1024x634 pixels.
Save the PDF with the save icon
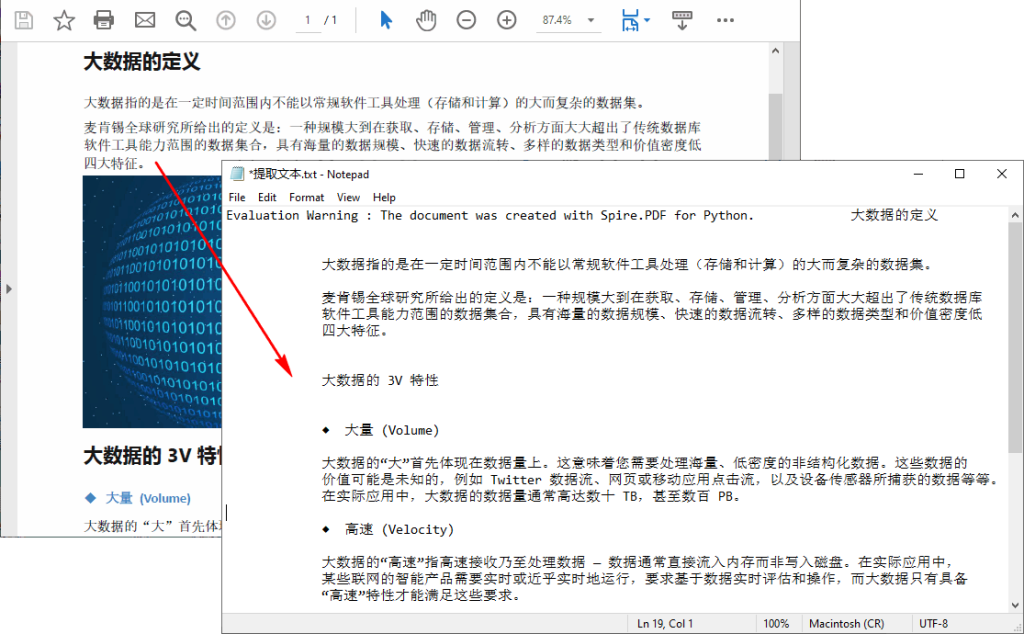(x=22, y=19)
